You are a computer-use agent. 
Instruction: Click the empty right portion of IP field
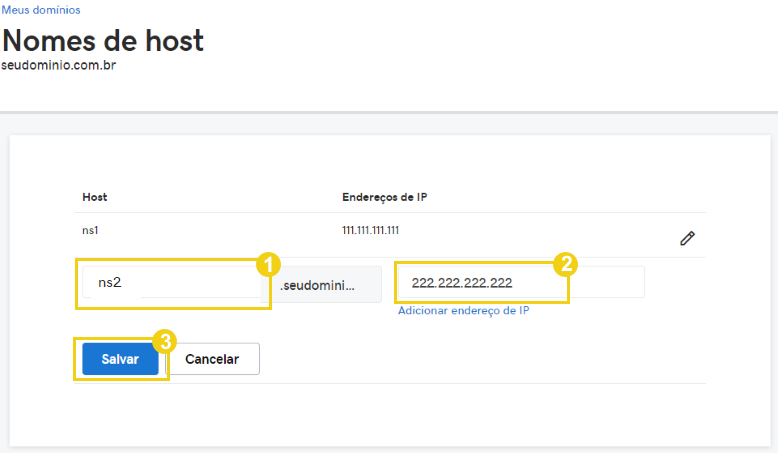pos(607,282)
